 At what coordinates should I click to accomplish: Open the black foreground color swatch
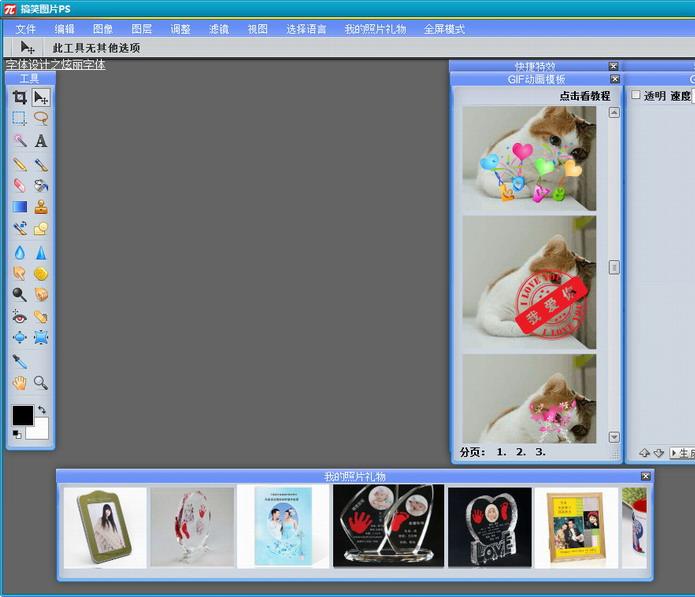(x=22, y=415)
